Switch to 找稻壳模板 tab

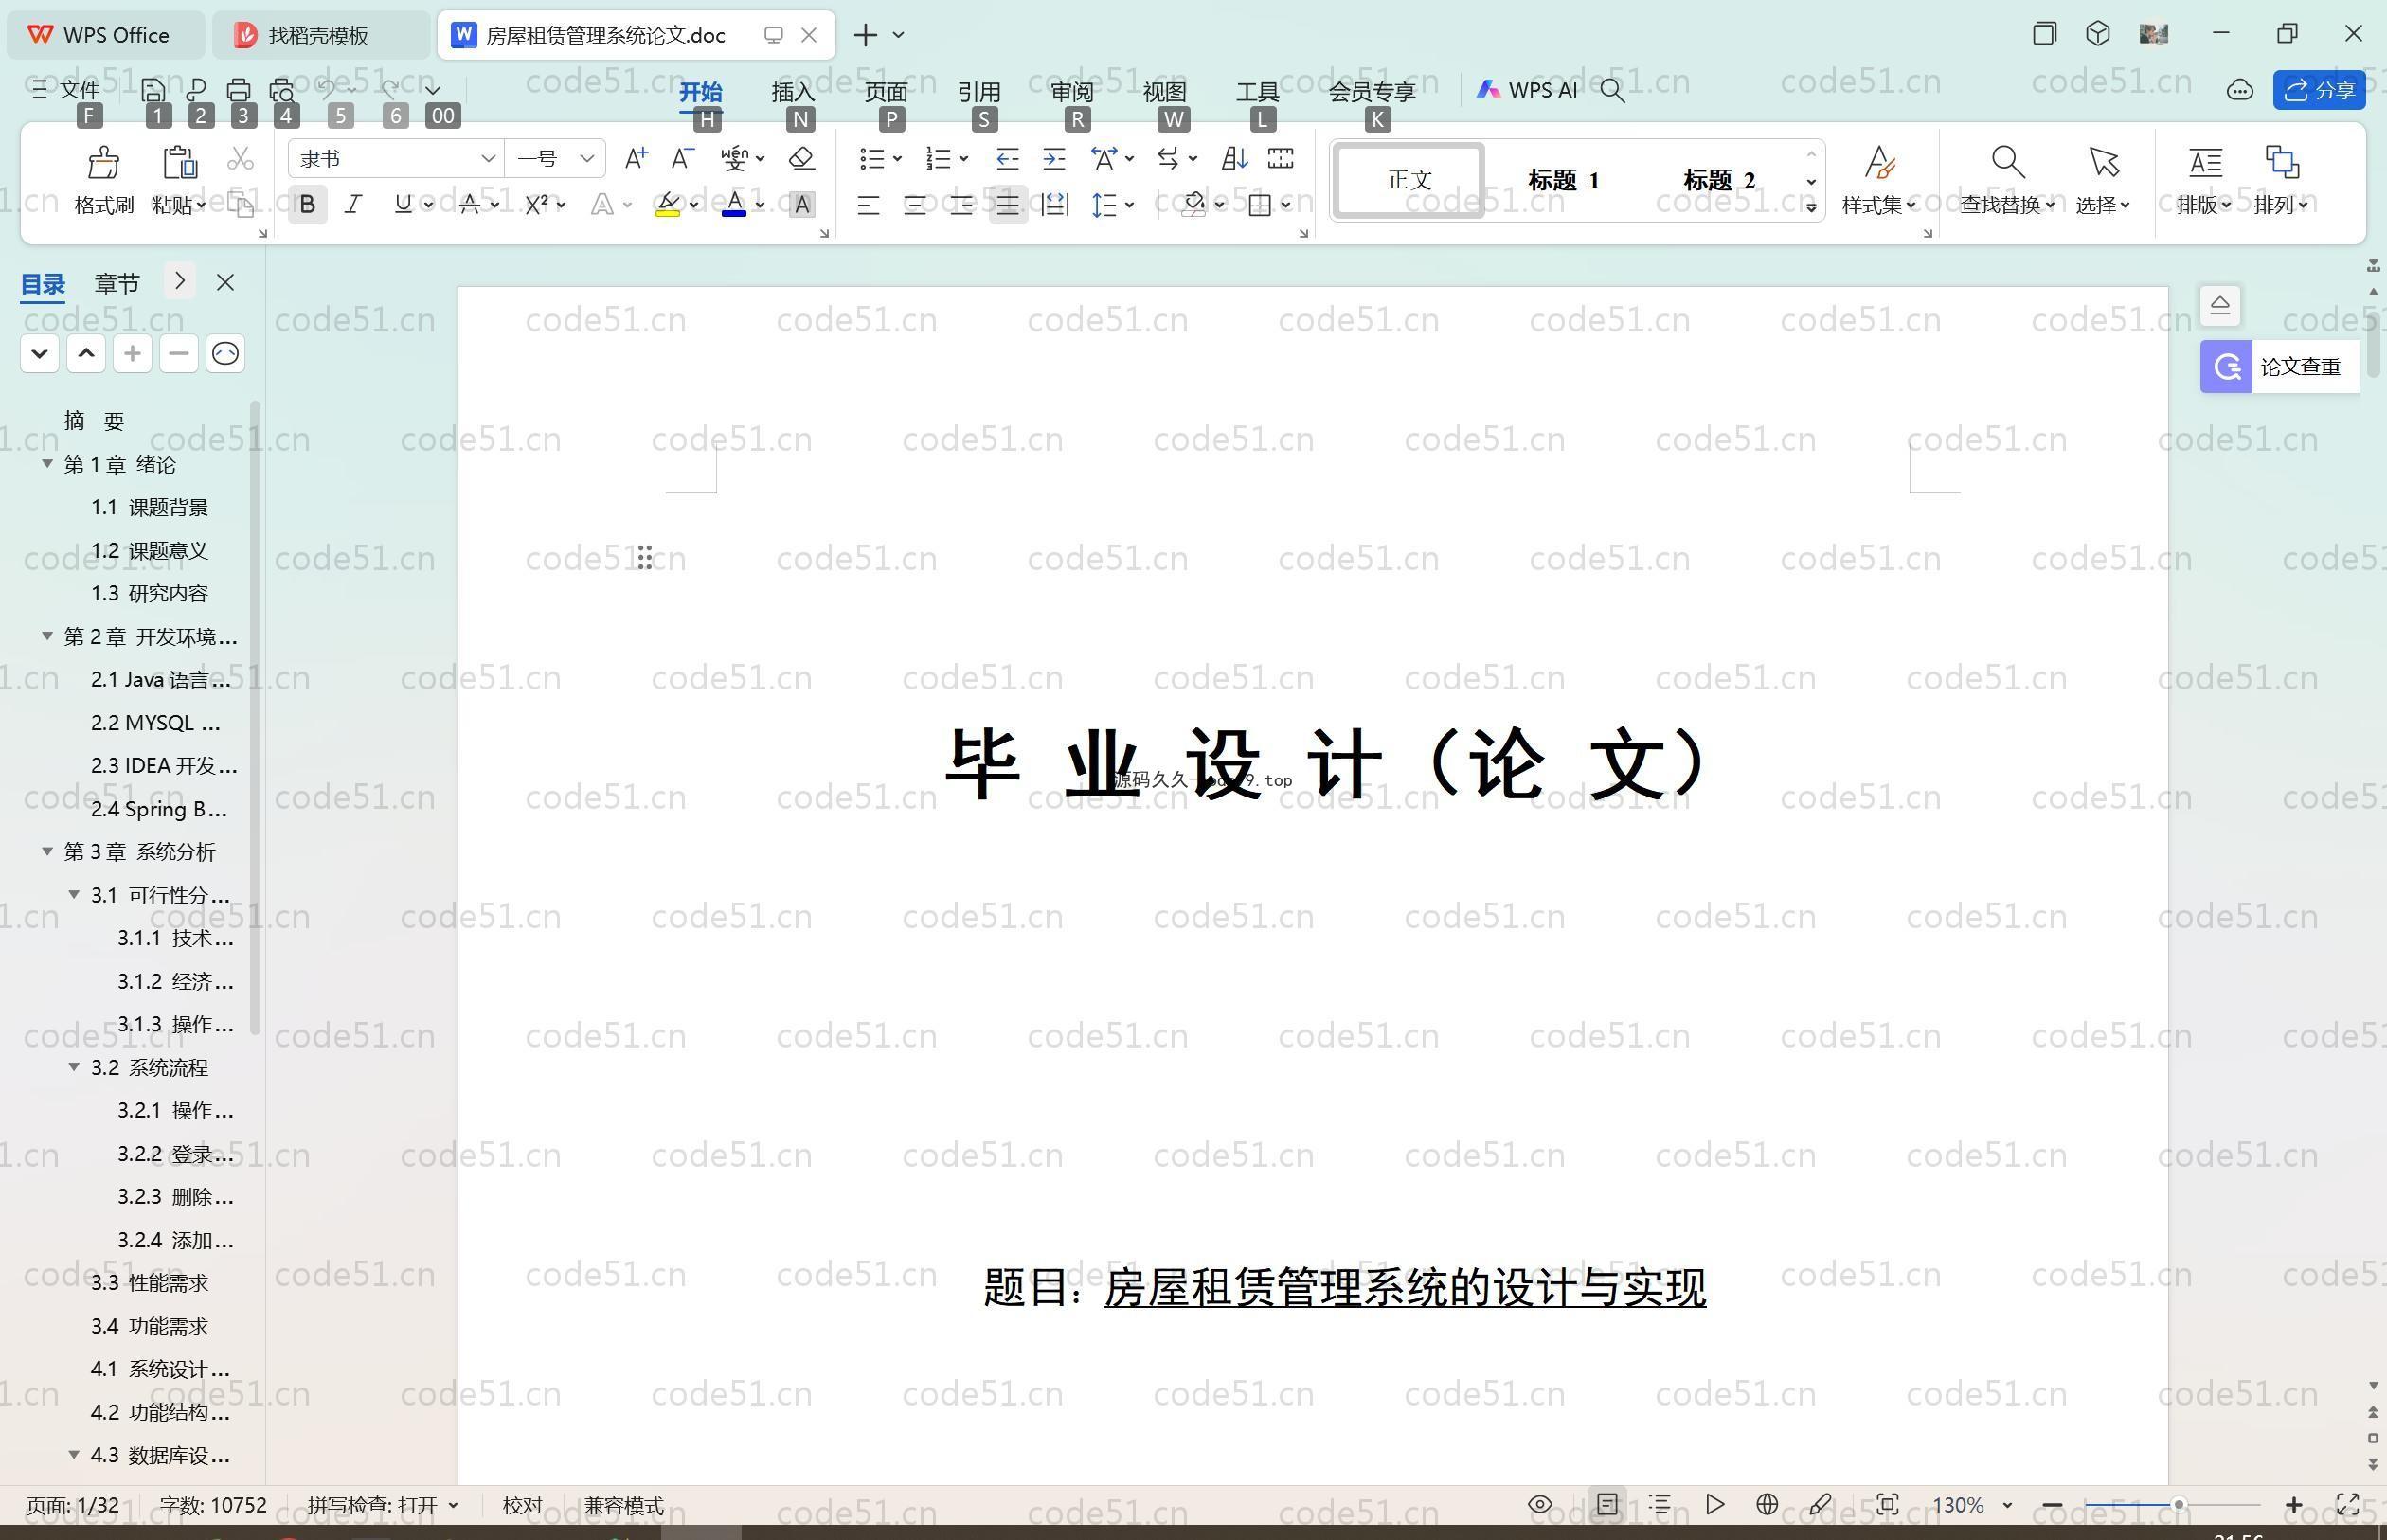[x=320, y=35]
